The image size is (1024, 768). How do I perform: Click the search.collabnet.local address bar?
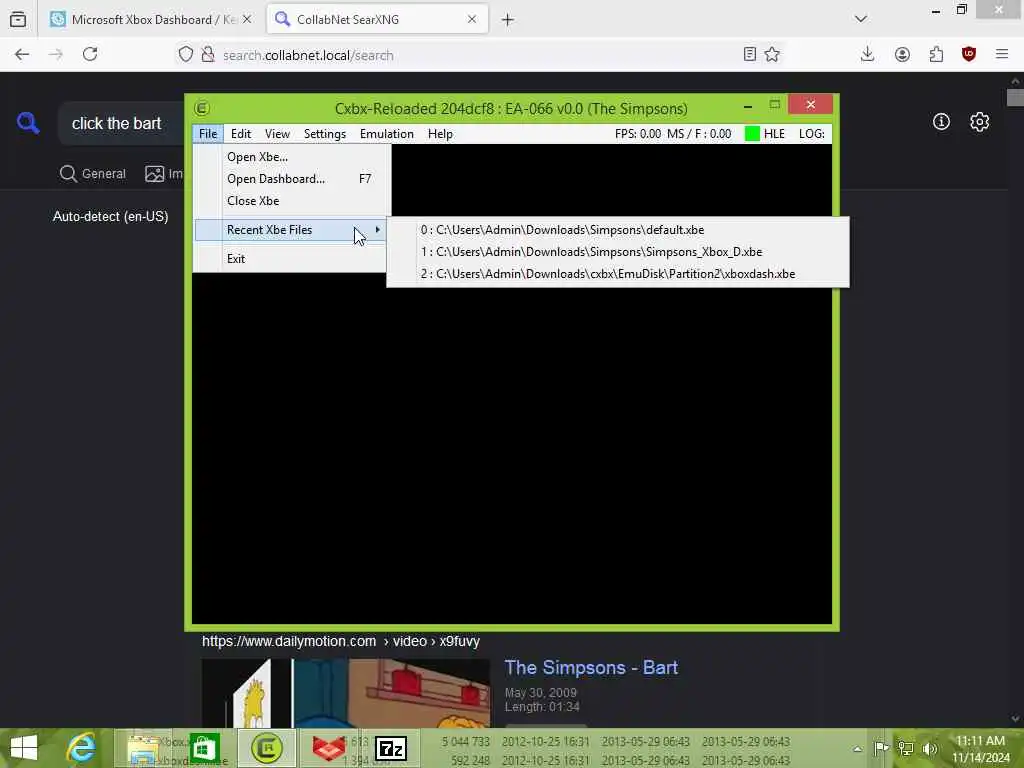pyautogui.click(x=481, y=55)
